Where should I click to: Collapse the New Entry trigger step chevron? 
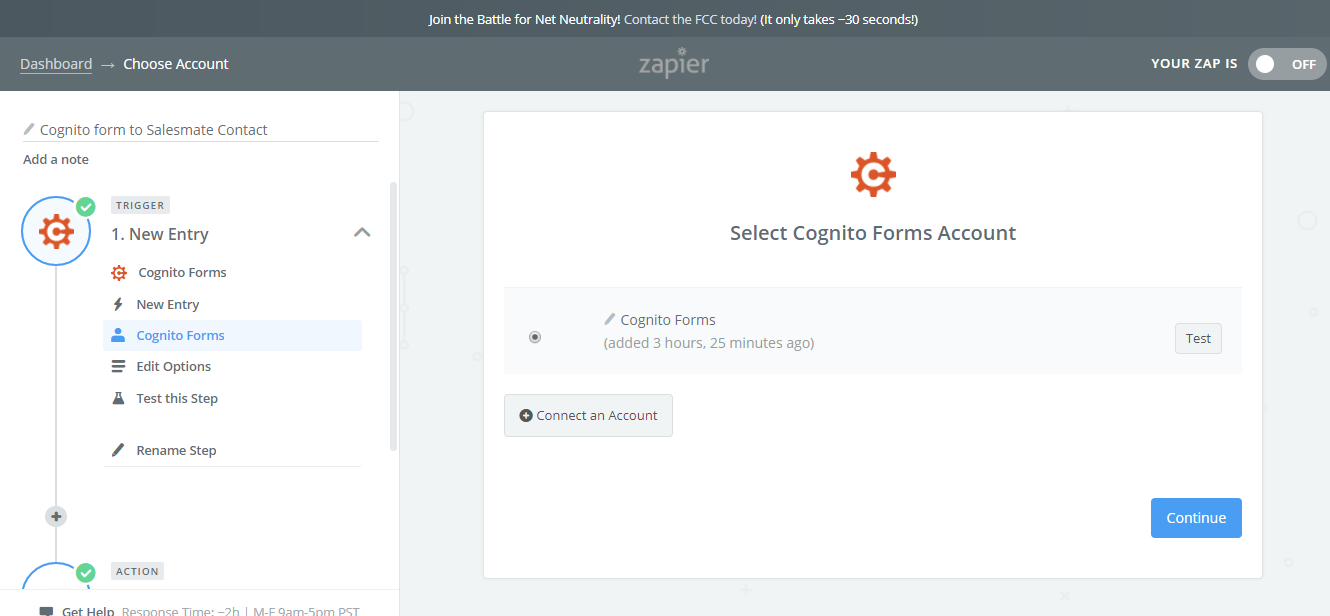pos(362,233)
